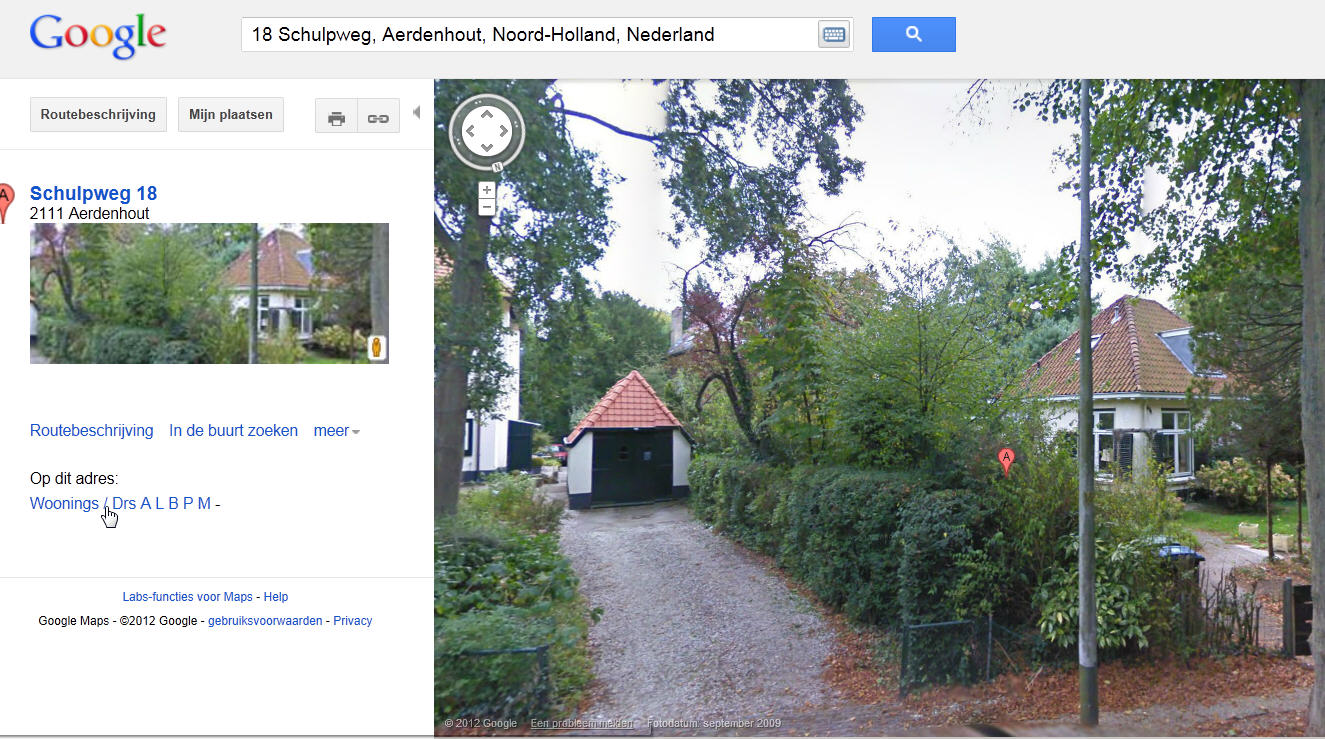The height and width of the screenshot is (739, 1325).
Task: Open the Routebeschrijving button
Action: point(98,115)
